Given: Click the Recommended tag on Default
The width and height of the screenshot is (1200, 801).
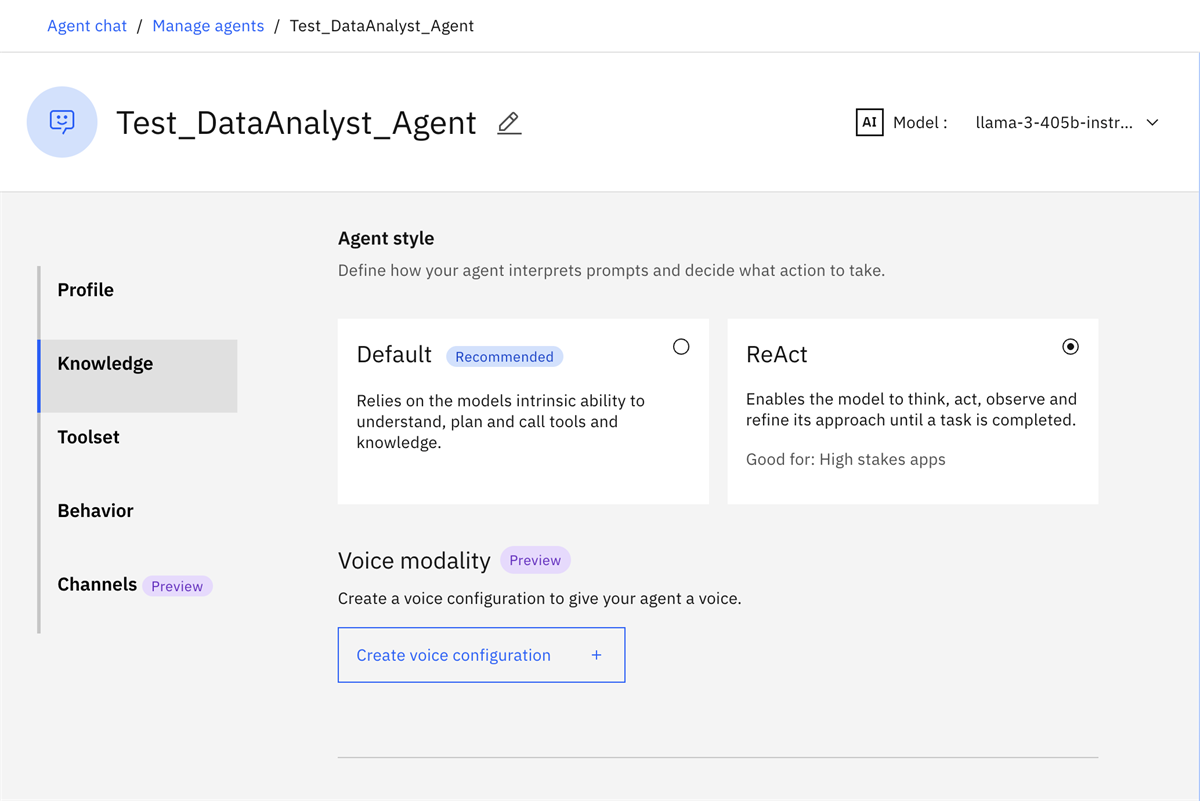Looking at the screenshot, I should 504,357.
